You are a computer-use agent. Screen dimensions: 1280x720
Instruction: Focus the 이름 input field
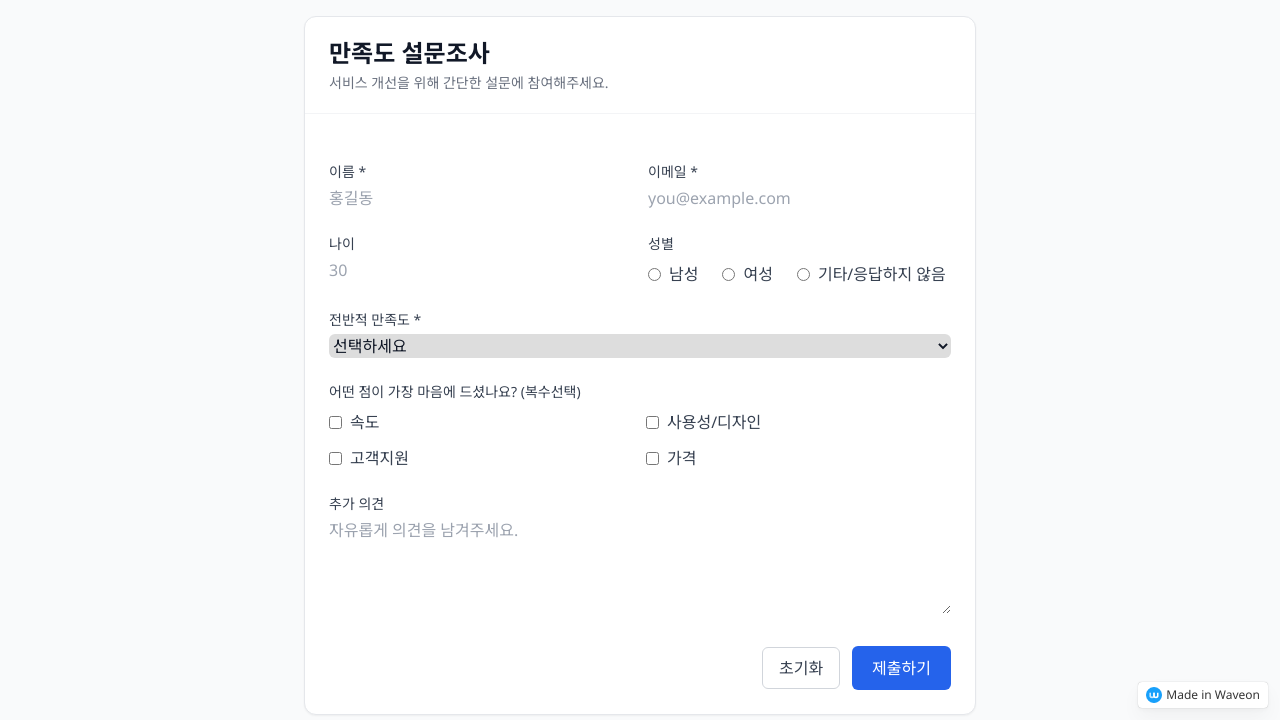[480, 198]
